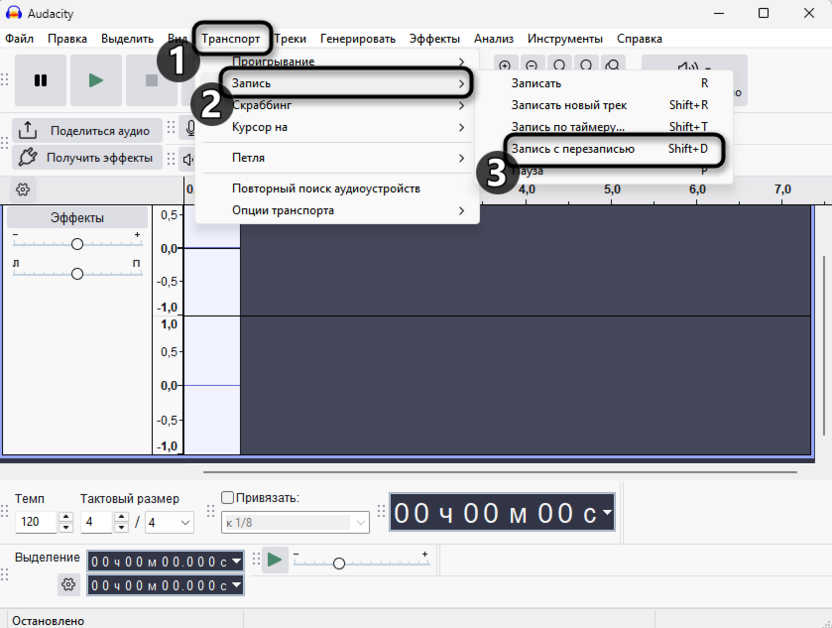The height and width of the screenshot is (628, 832).
Task: Click the horizontal scrollbar below the track
Action: point(500,472)
